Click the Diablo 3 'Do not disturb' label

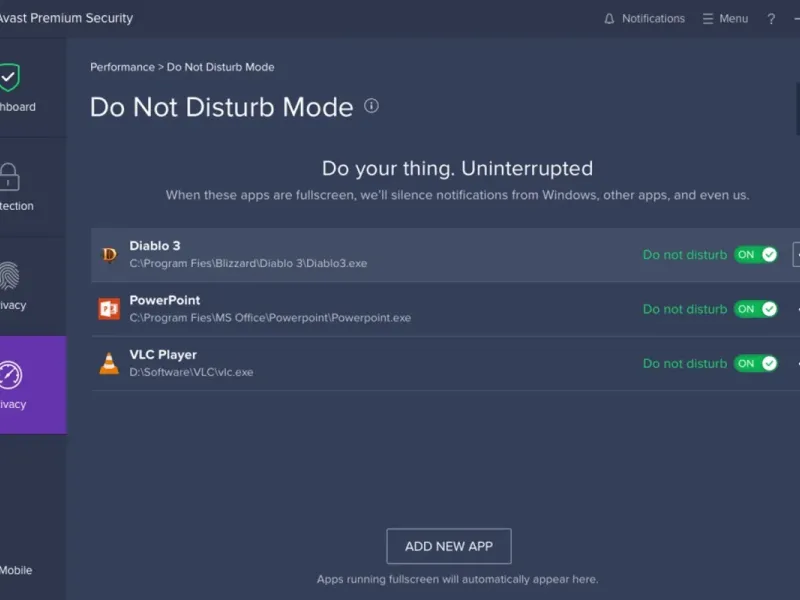[685, 255]
